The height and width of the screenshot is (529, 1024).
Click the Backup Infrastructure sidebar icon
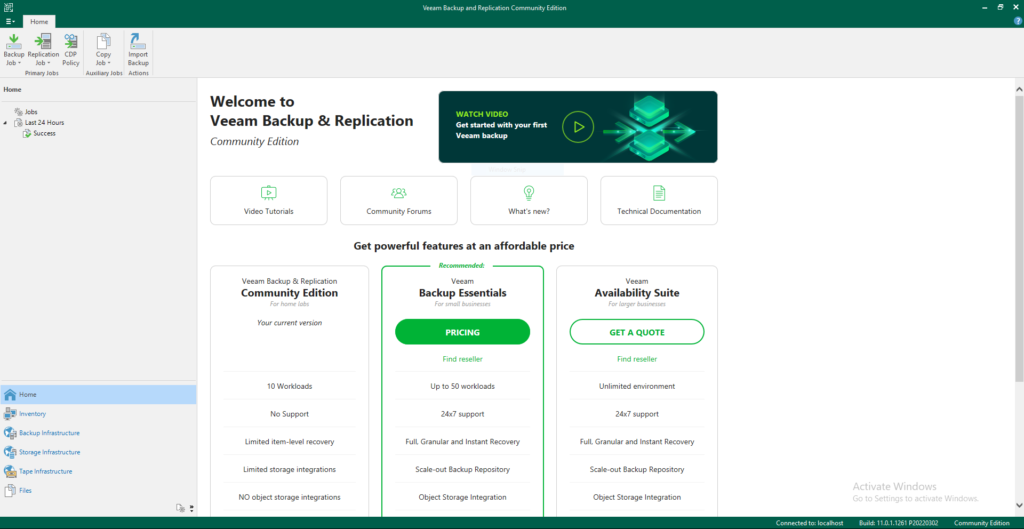10,432
